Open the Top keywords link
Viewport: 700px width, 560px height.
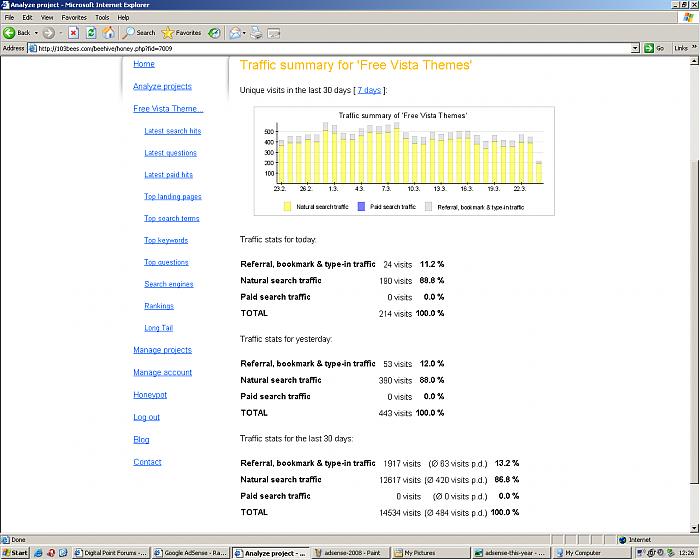pyautogui.click(x=165, y=240)
